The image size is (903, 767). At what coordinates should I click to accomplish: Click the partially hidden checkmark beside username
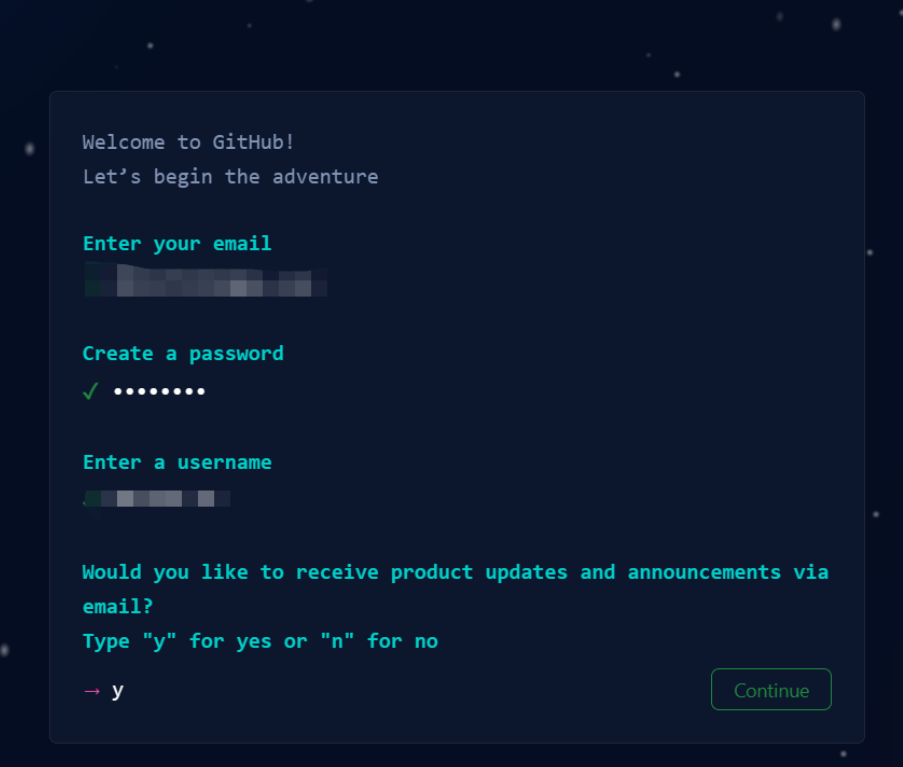[88, 500]
